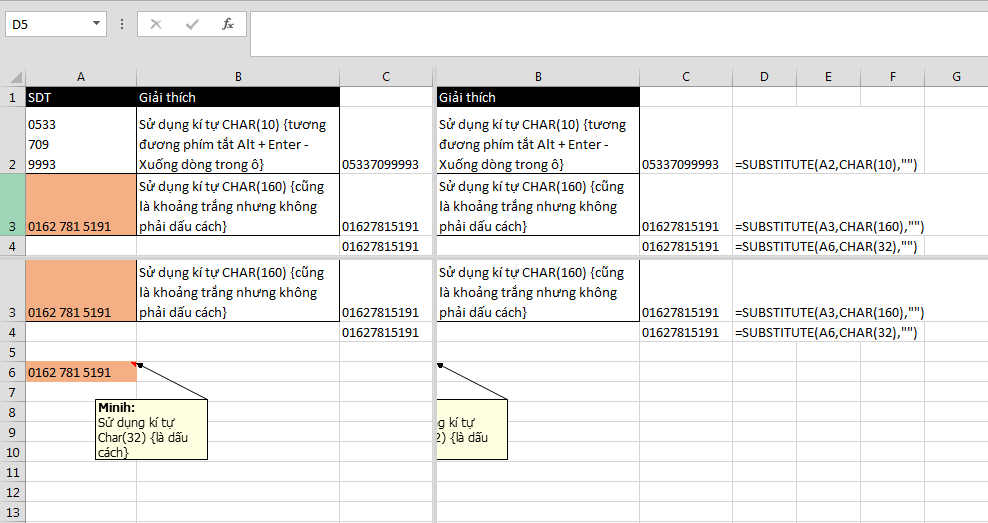Select row 9 header
This screenshot has height=523, width=988.
point(13,432)
